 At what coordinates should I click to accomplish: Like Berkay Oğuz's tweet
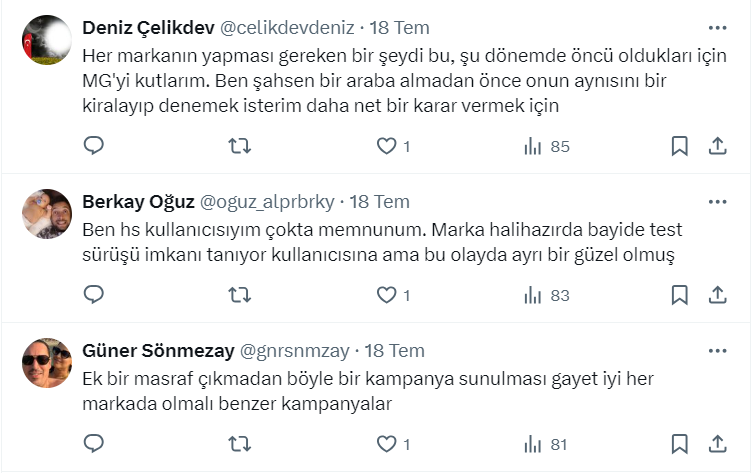coord(386,295)
